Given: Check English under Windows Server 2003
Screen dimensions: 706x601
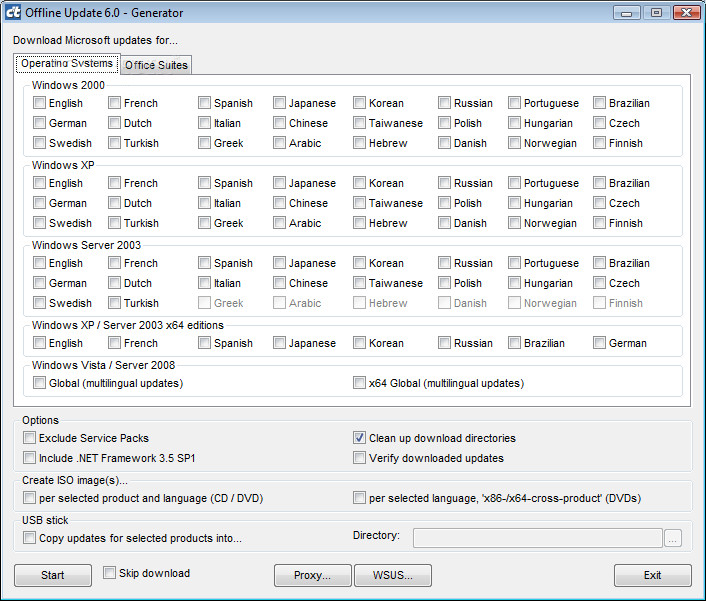Looking at the screenshot, I should pos(40,263).
